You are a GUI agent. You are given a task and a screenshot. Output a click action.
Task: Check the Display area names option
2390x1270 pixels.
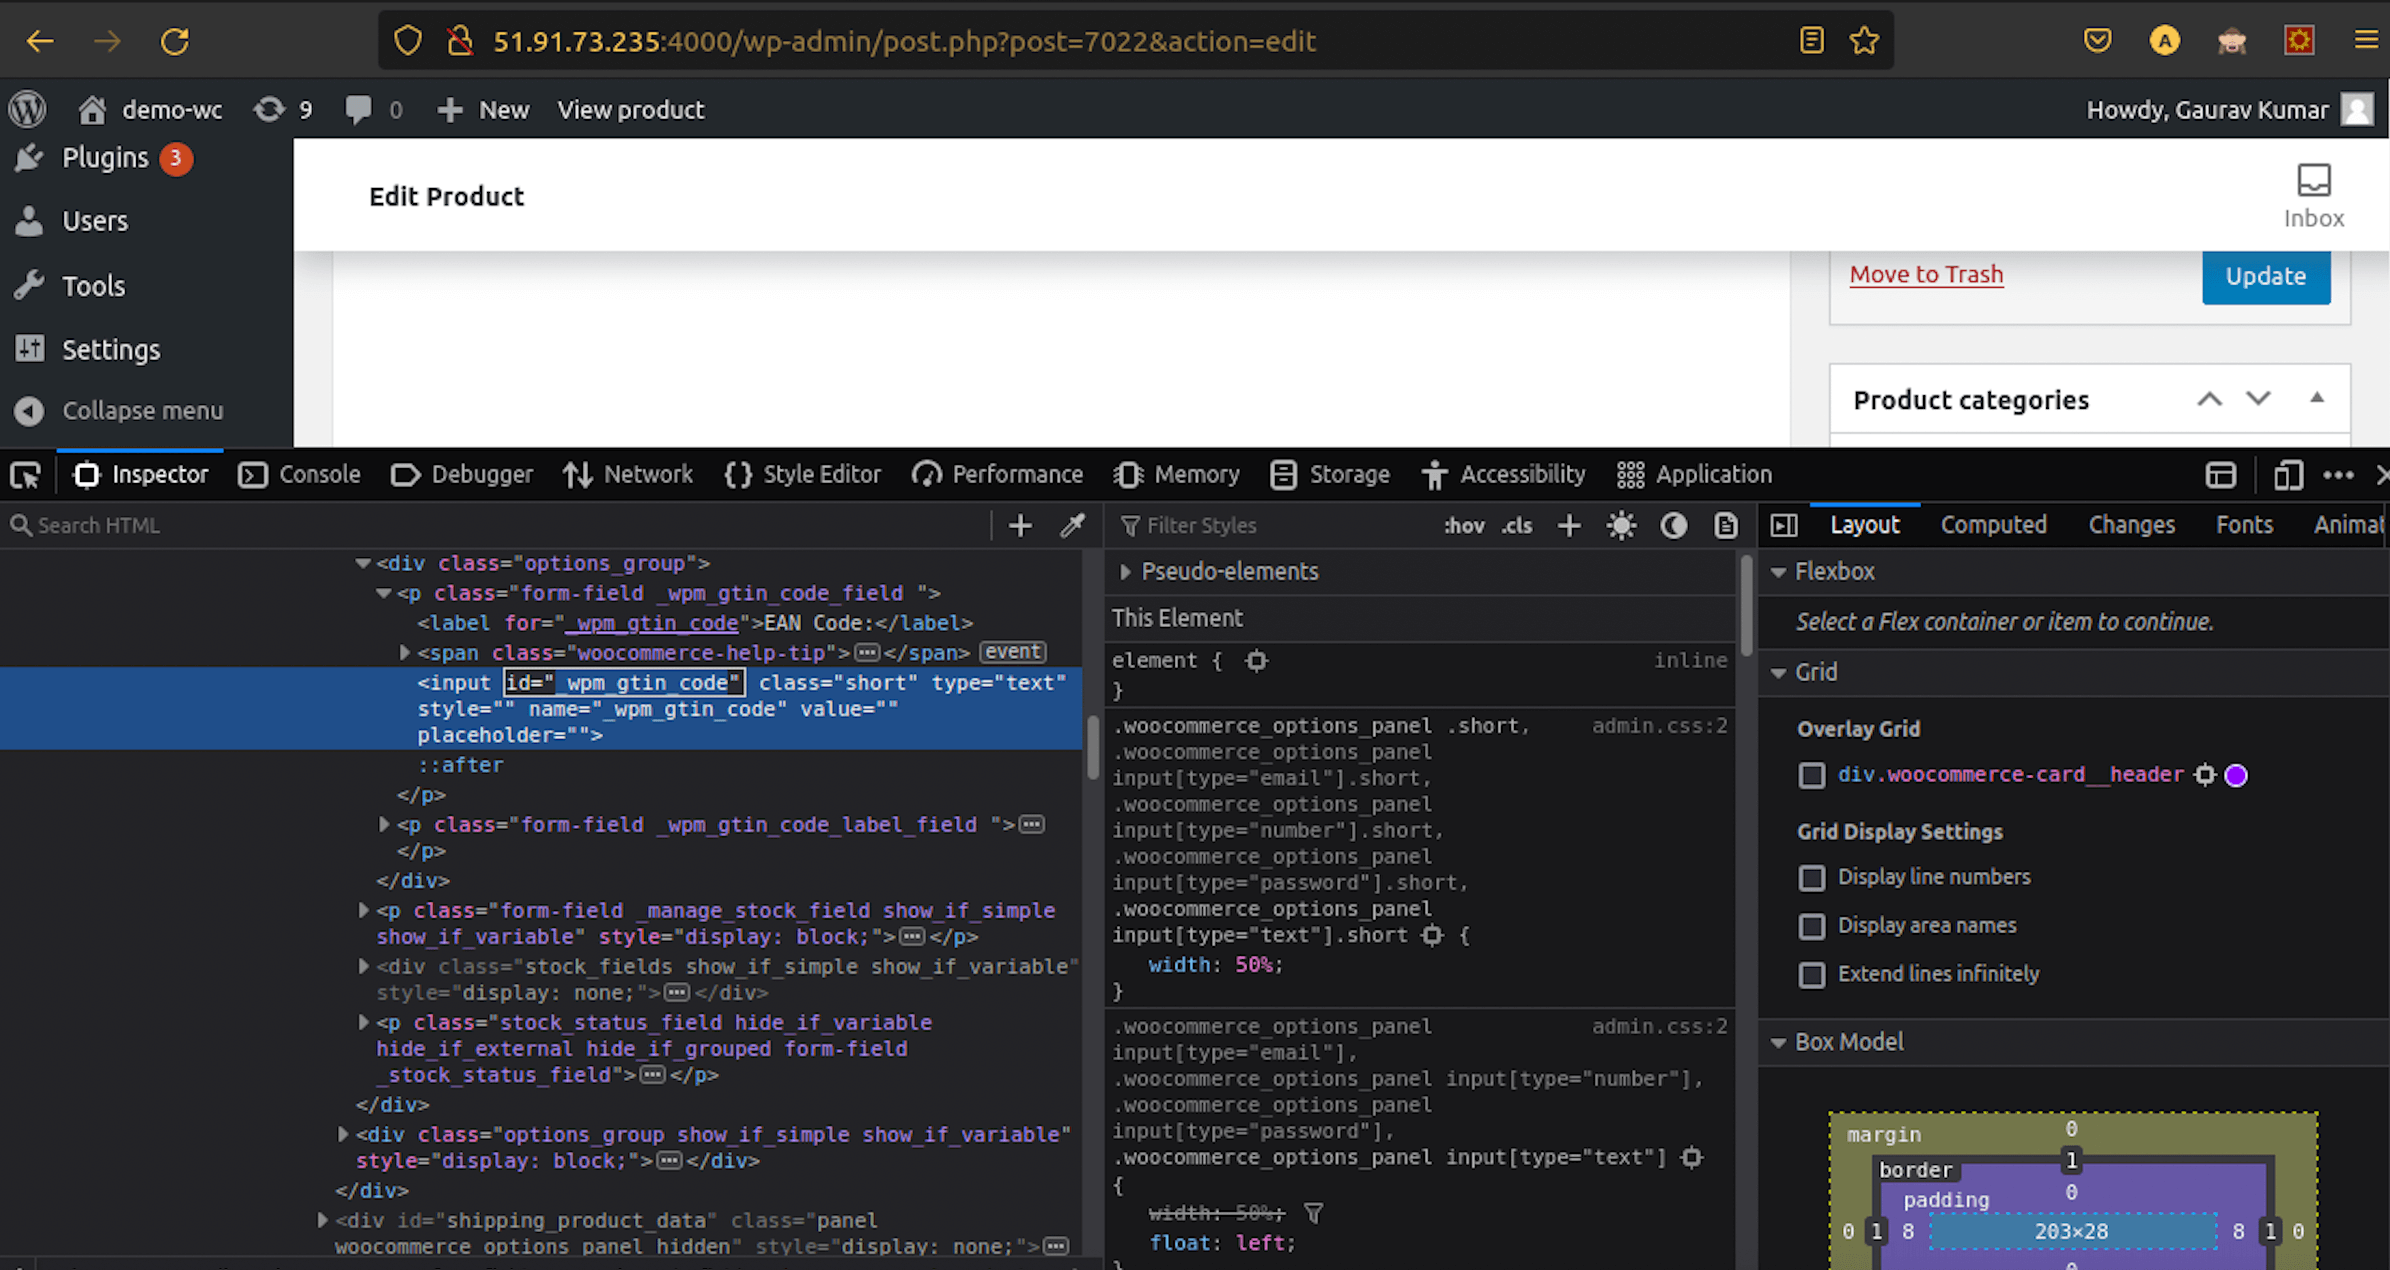pos(1811,926)
